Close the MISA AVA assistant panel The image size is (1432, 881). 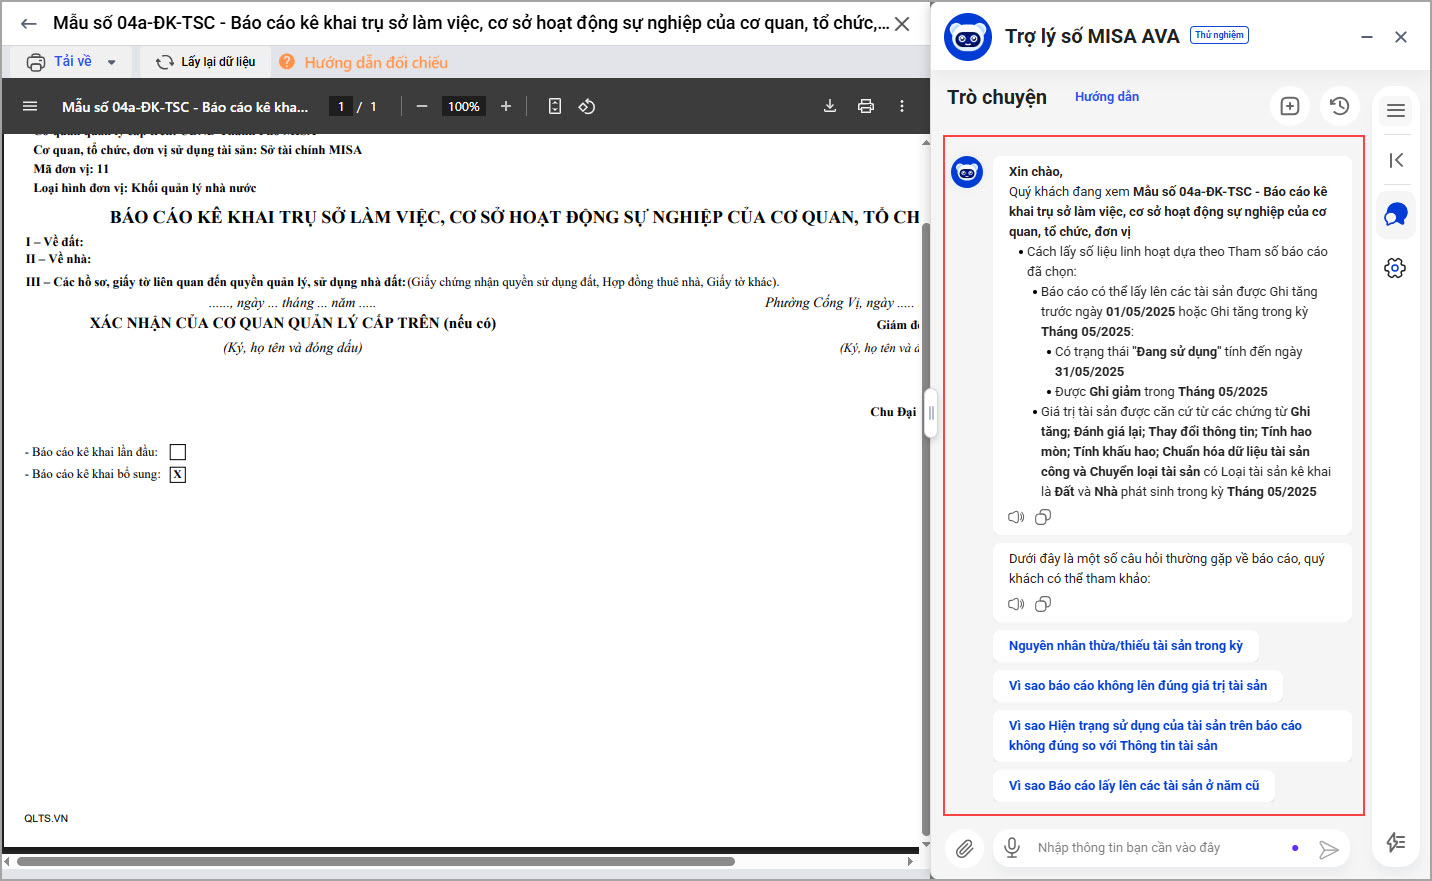coord(1401,37)
